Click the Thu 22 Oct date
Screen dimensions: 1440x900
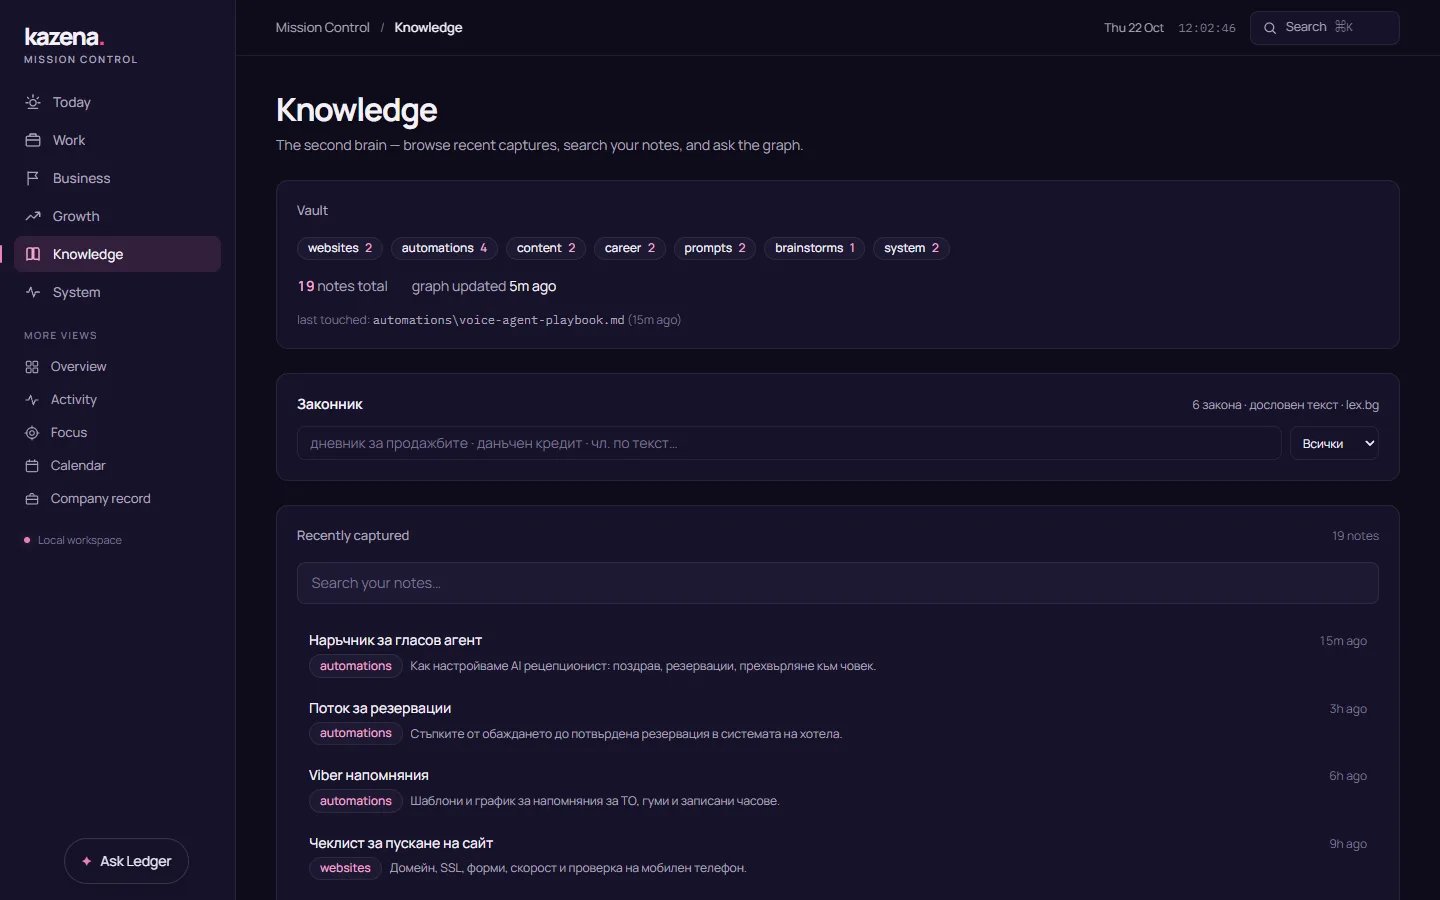click(x=1134, y=28)
